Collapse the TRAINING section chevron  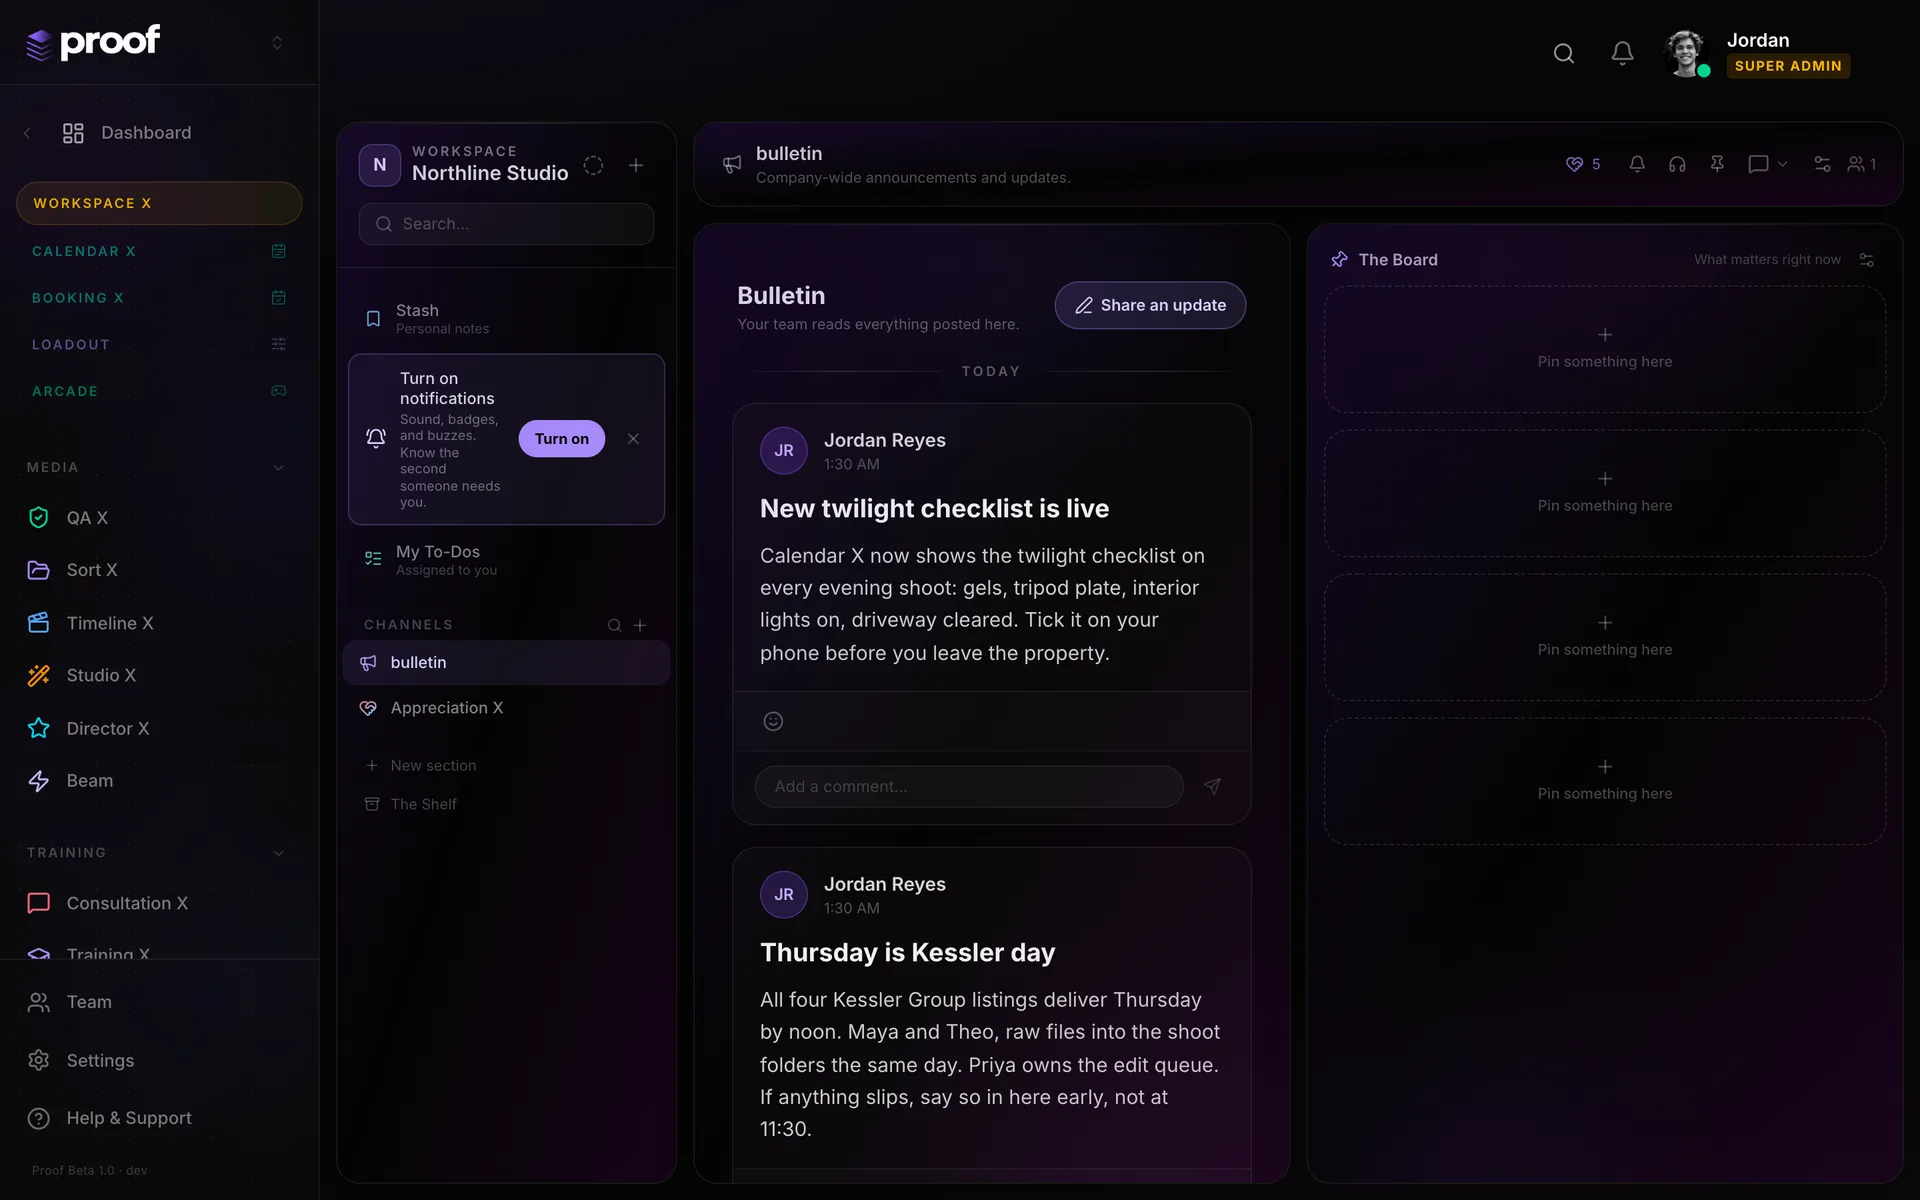(x=278, y=853)
